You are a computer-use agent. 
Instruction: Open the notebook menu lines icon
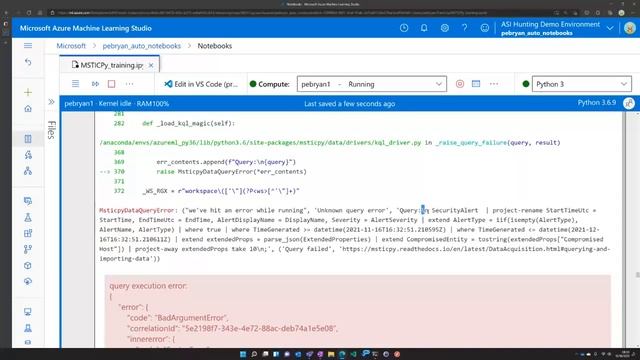point(76,84)
